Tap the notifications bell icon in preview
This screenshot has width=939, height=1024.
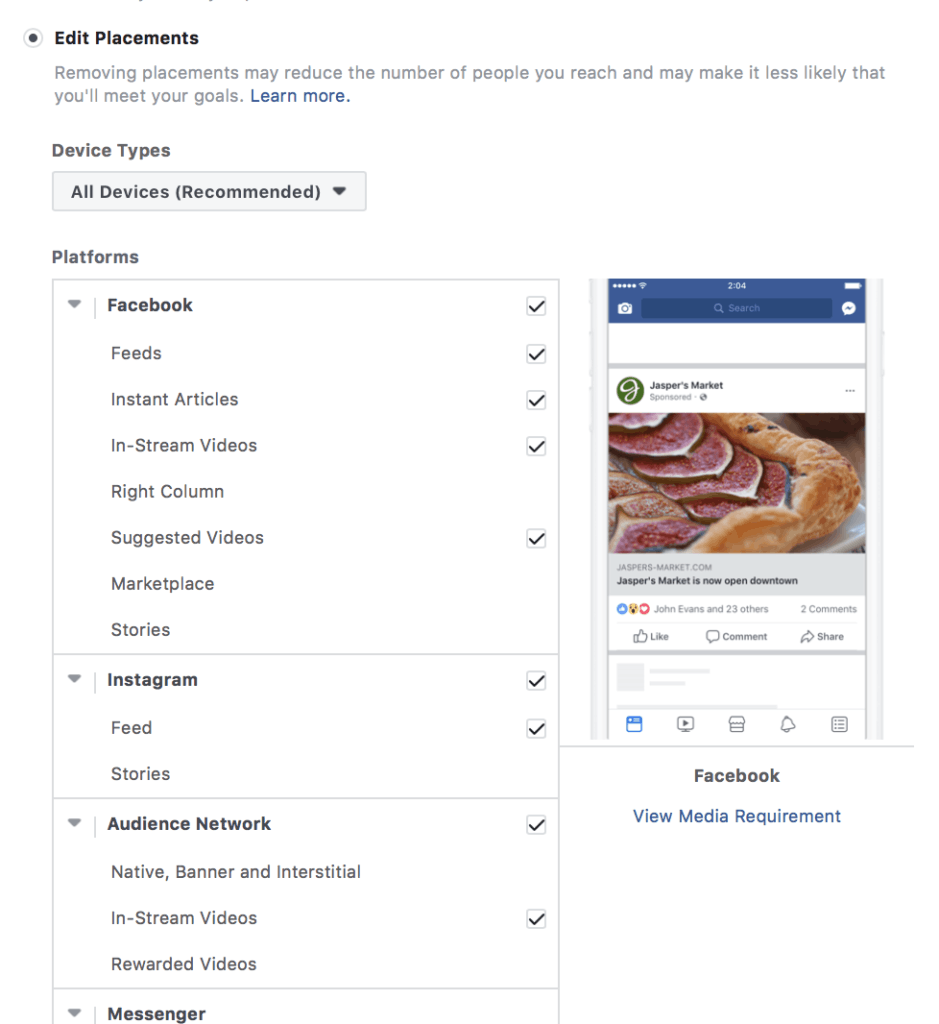(788, 724)
